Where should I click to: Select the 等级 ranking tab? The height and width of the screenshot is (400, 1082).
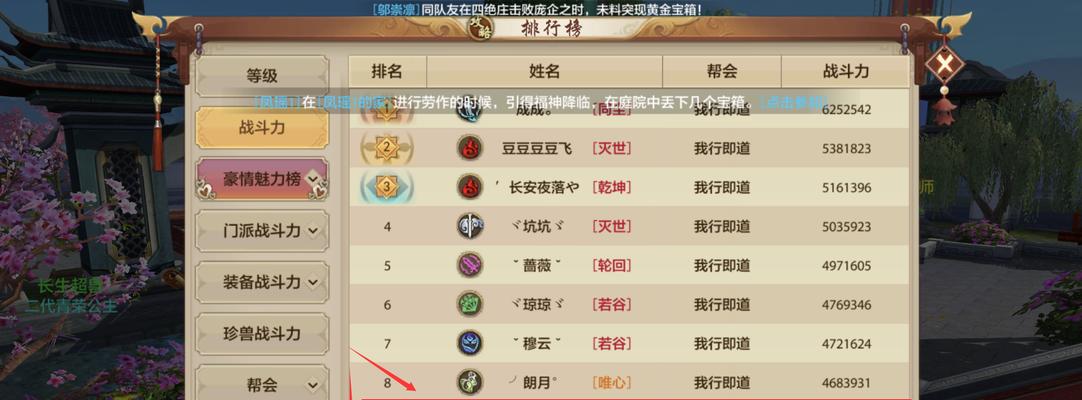click(262, 76)
